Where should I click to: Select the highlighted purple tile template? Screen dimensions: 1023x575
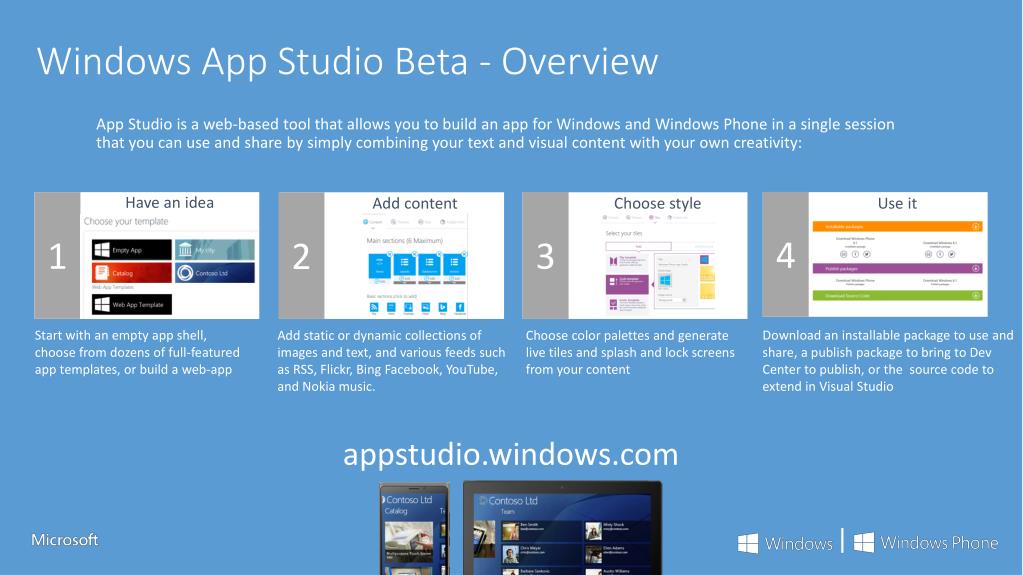click(x=627, y=285)
